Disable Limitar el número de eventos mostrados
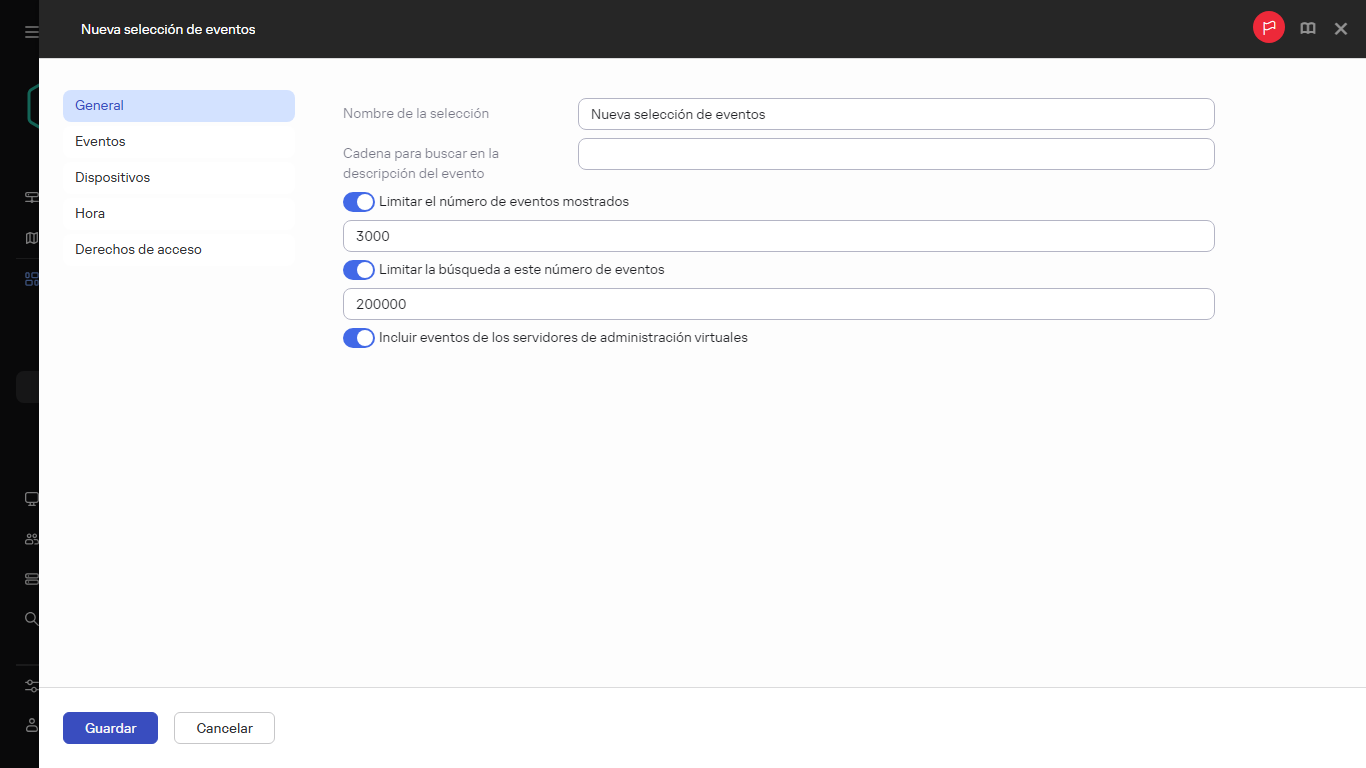Image resolution: width=1366 pixels, height=768 pixels. [358, 201]
